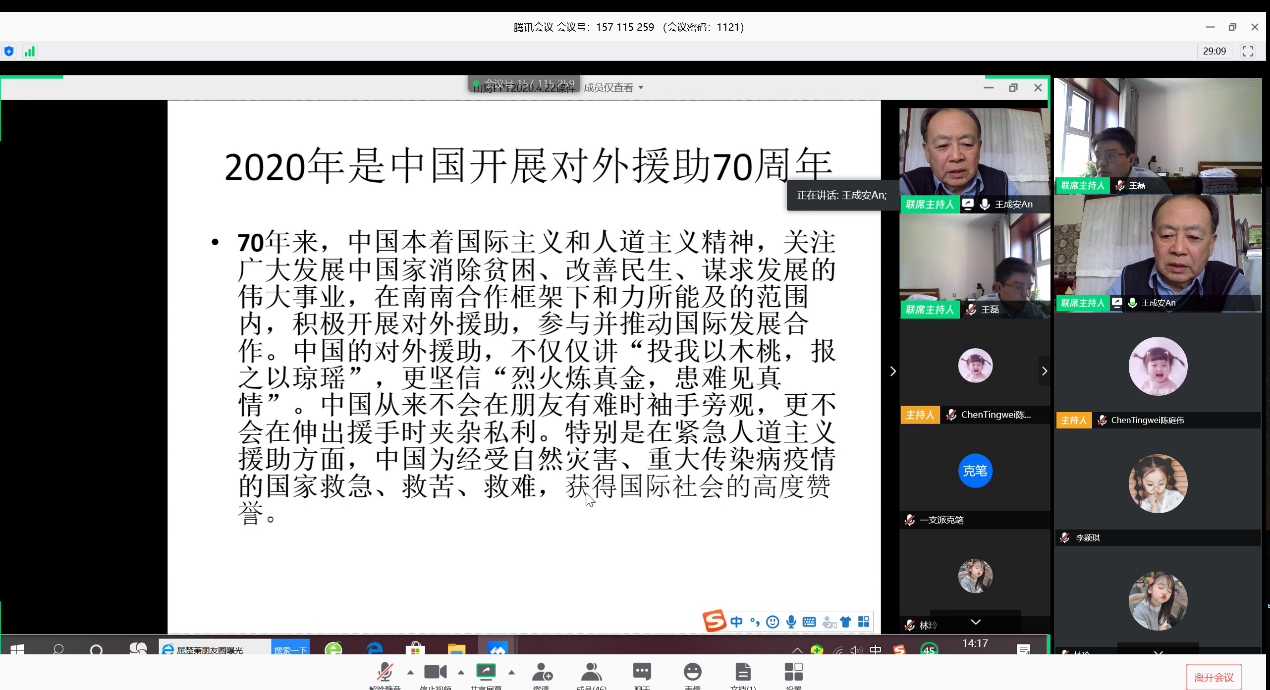
Task: Expand video options arrow beside camera
Action: pos(461,671)
